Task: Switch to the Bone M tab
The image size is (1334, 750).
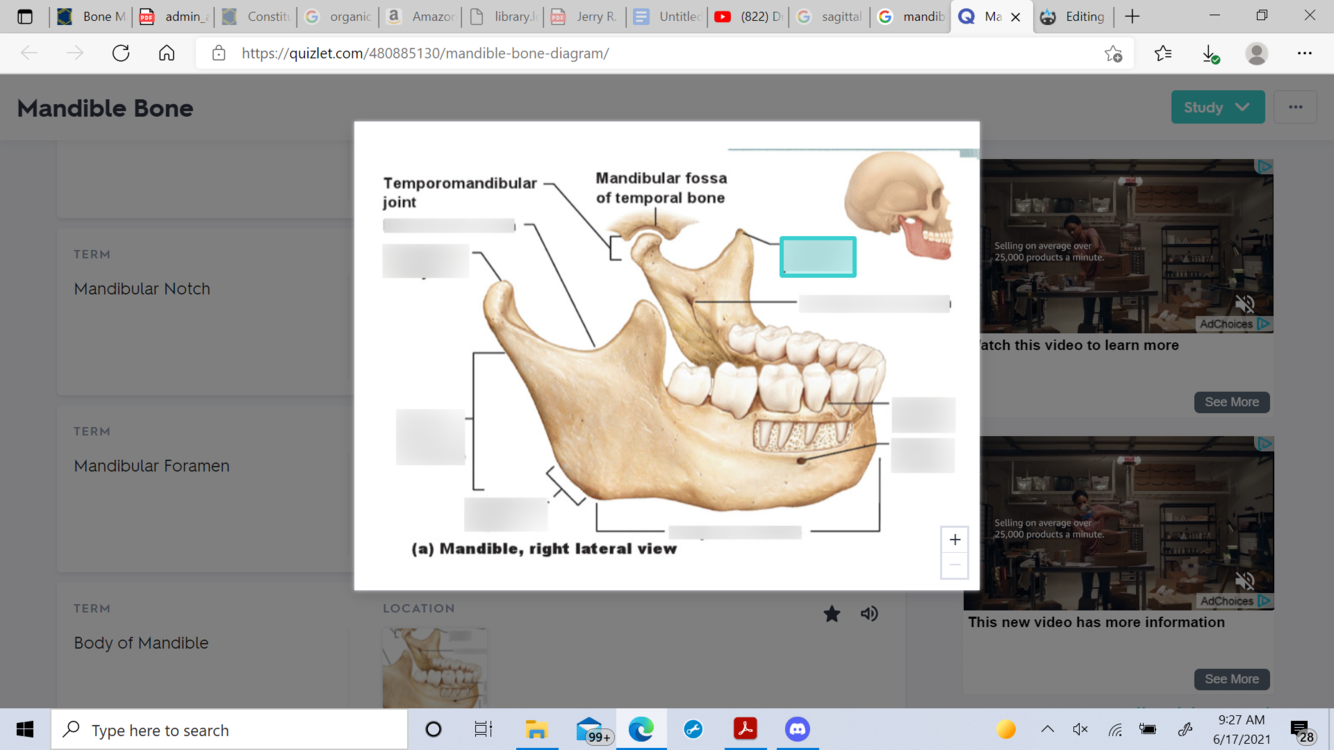Action: (x=91, y=16)
